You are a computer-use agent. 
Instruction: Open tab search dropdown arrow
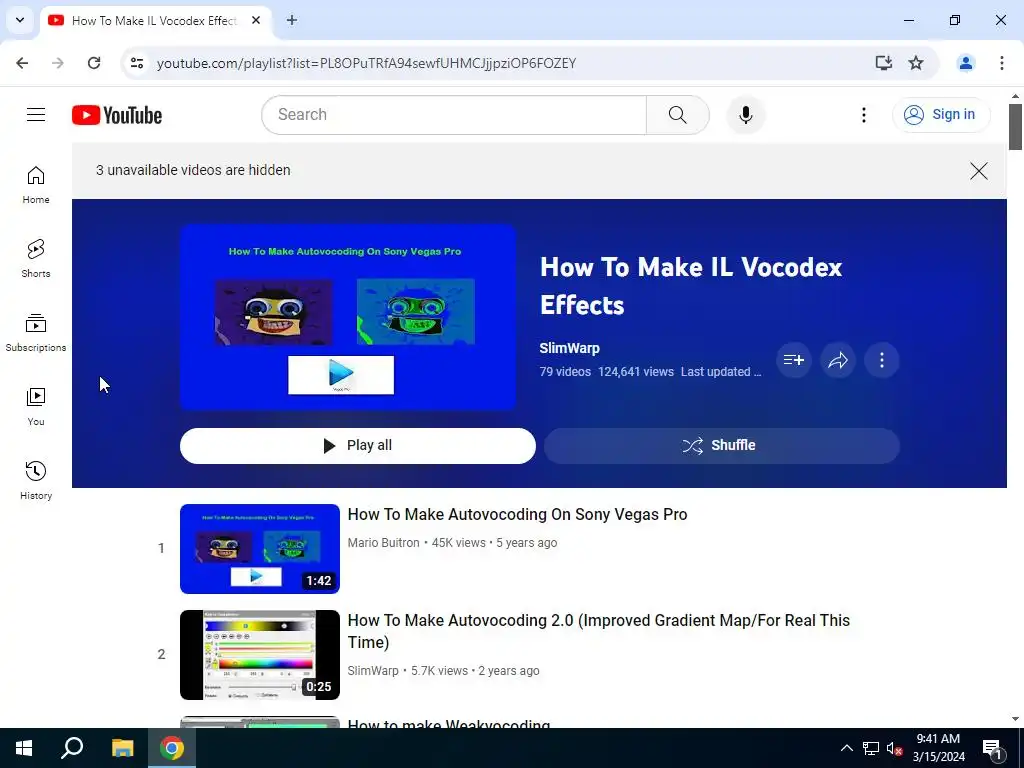20,20
